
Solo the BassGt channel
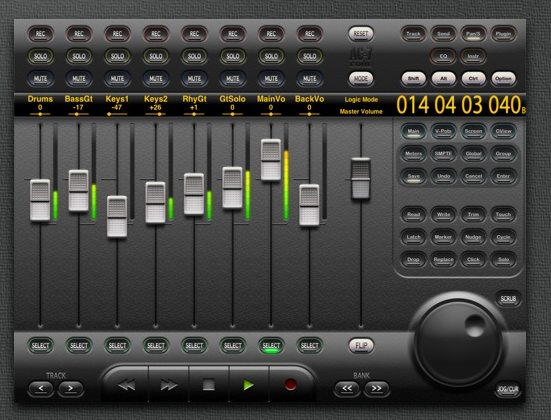79,56
